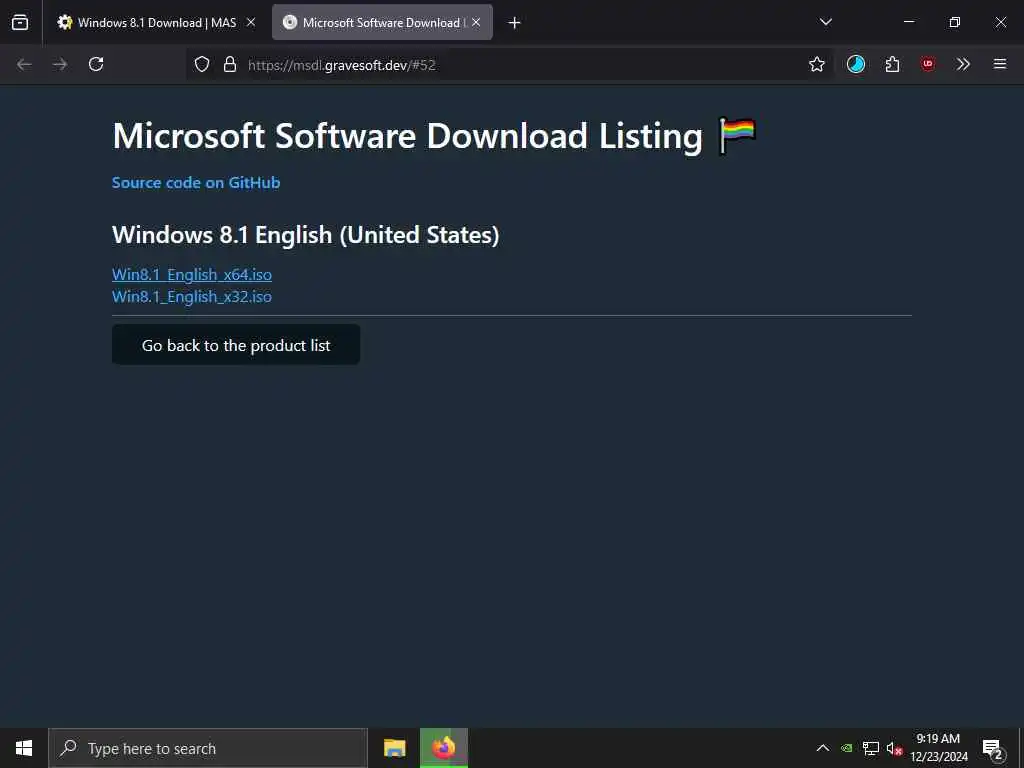Open Firefox View in the tab bar
Viewport: 1024px width, 768px height.
[x=20, y=22]
